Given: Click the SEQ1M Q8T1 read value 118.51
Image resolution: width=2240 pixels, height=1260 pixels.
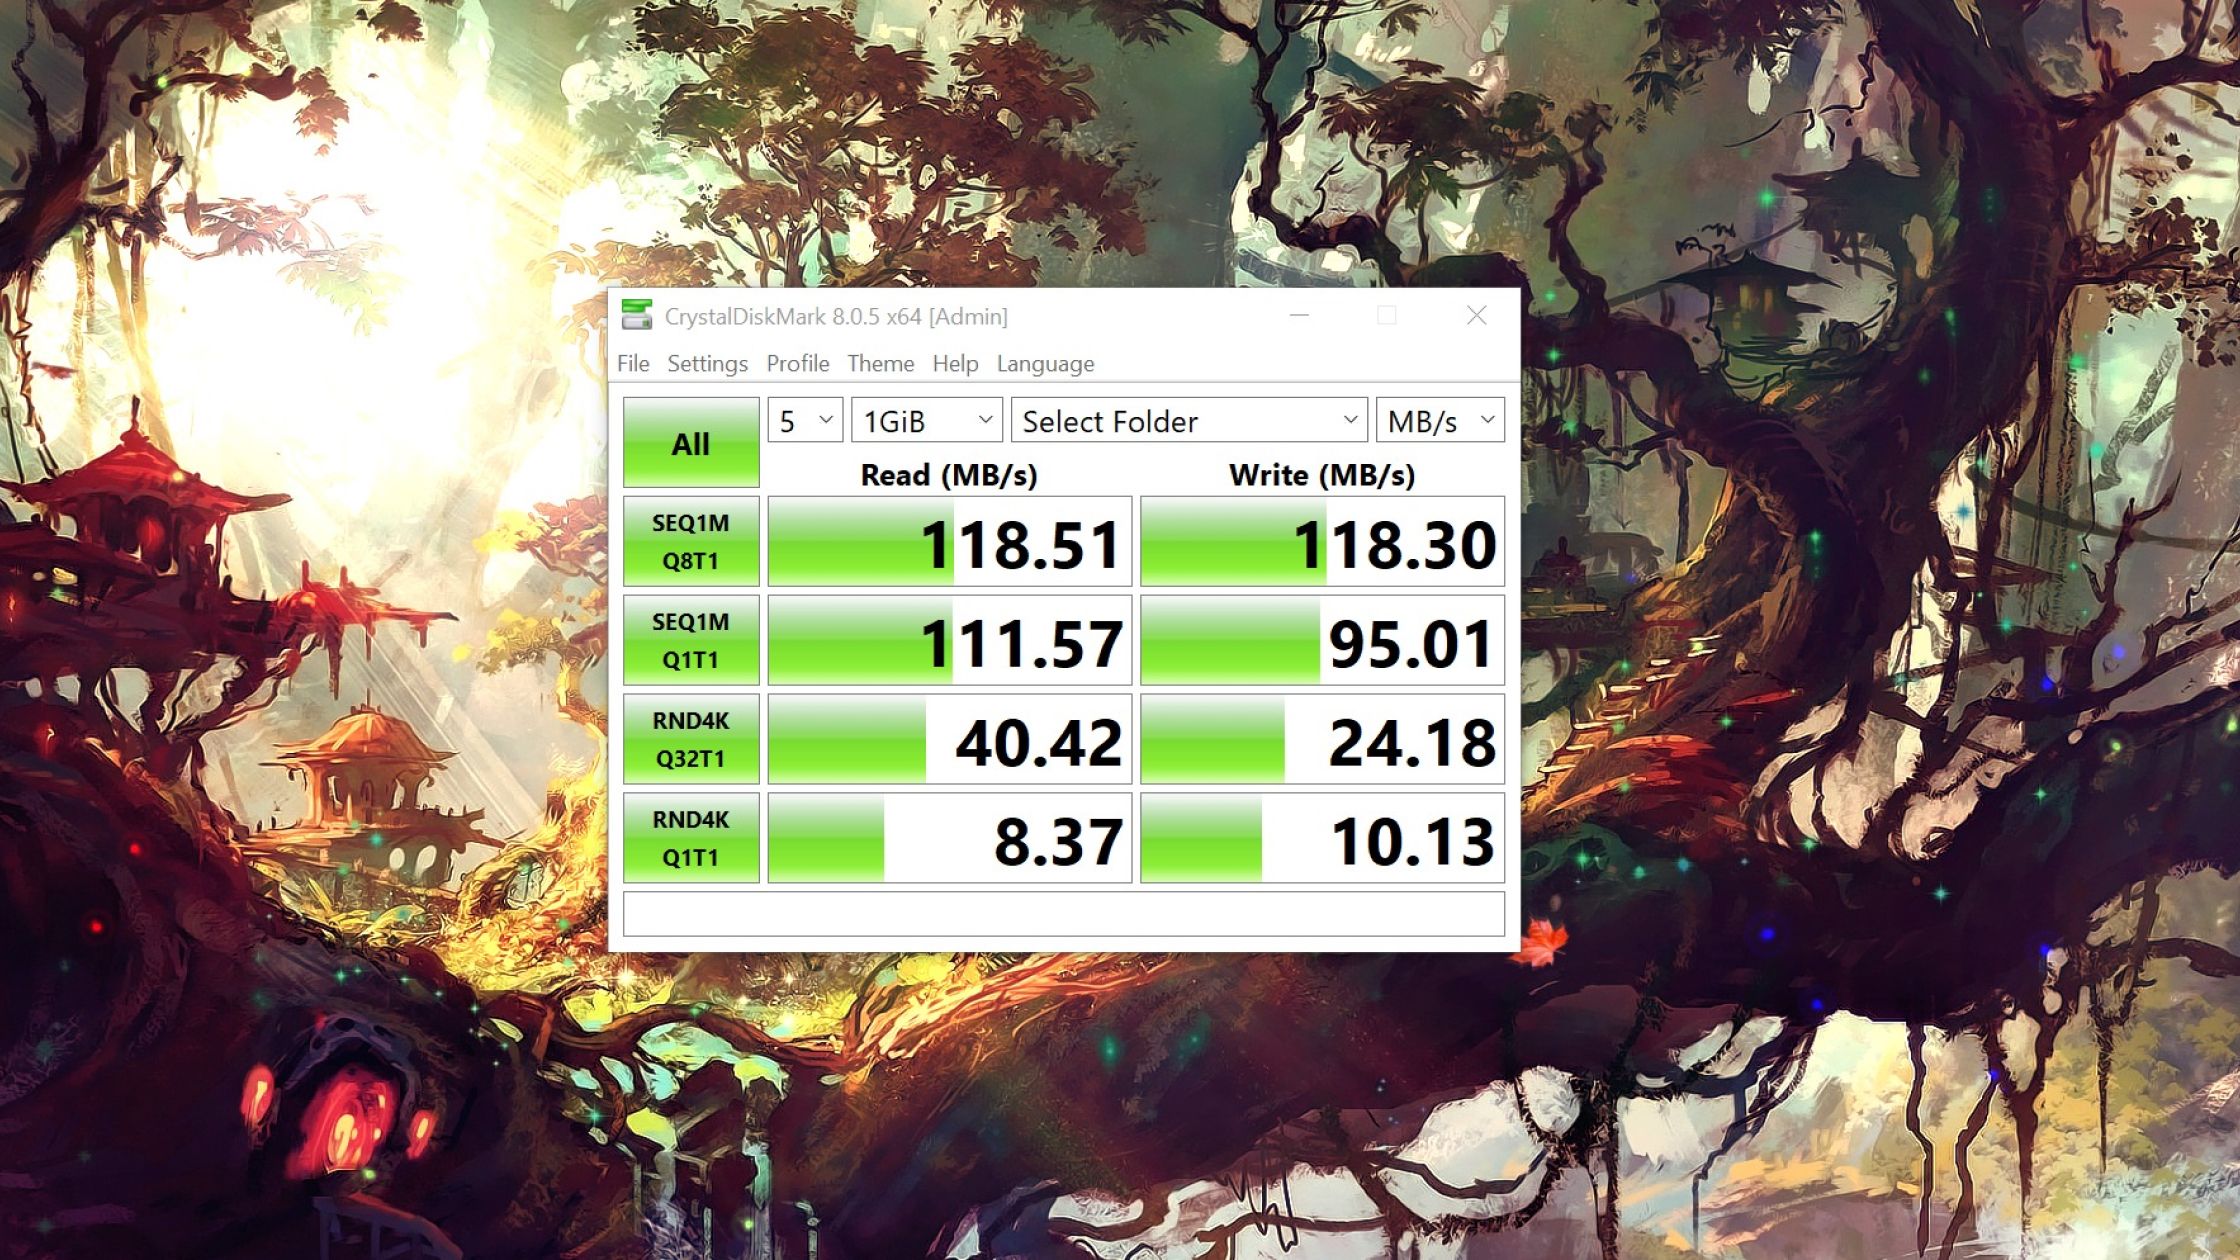Looking at the screenshot, I should 950,541.
